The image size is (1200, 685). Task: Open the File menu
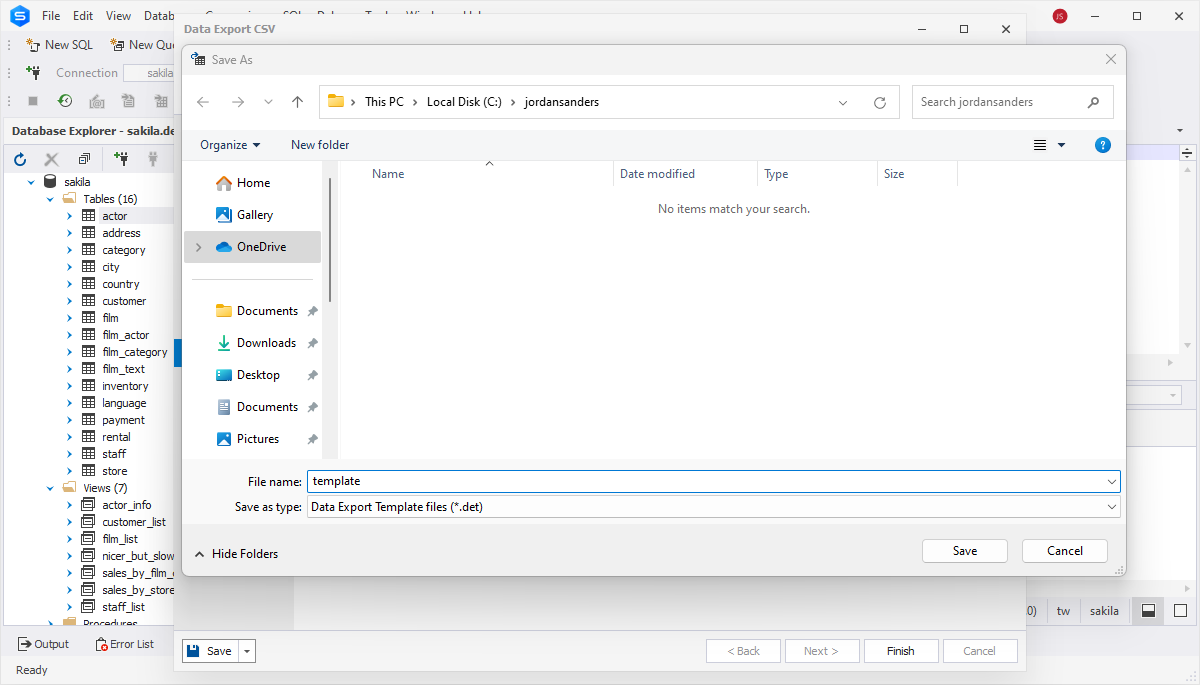tap(51, 16)
